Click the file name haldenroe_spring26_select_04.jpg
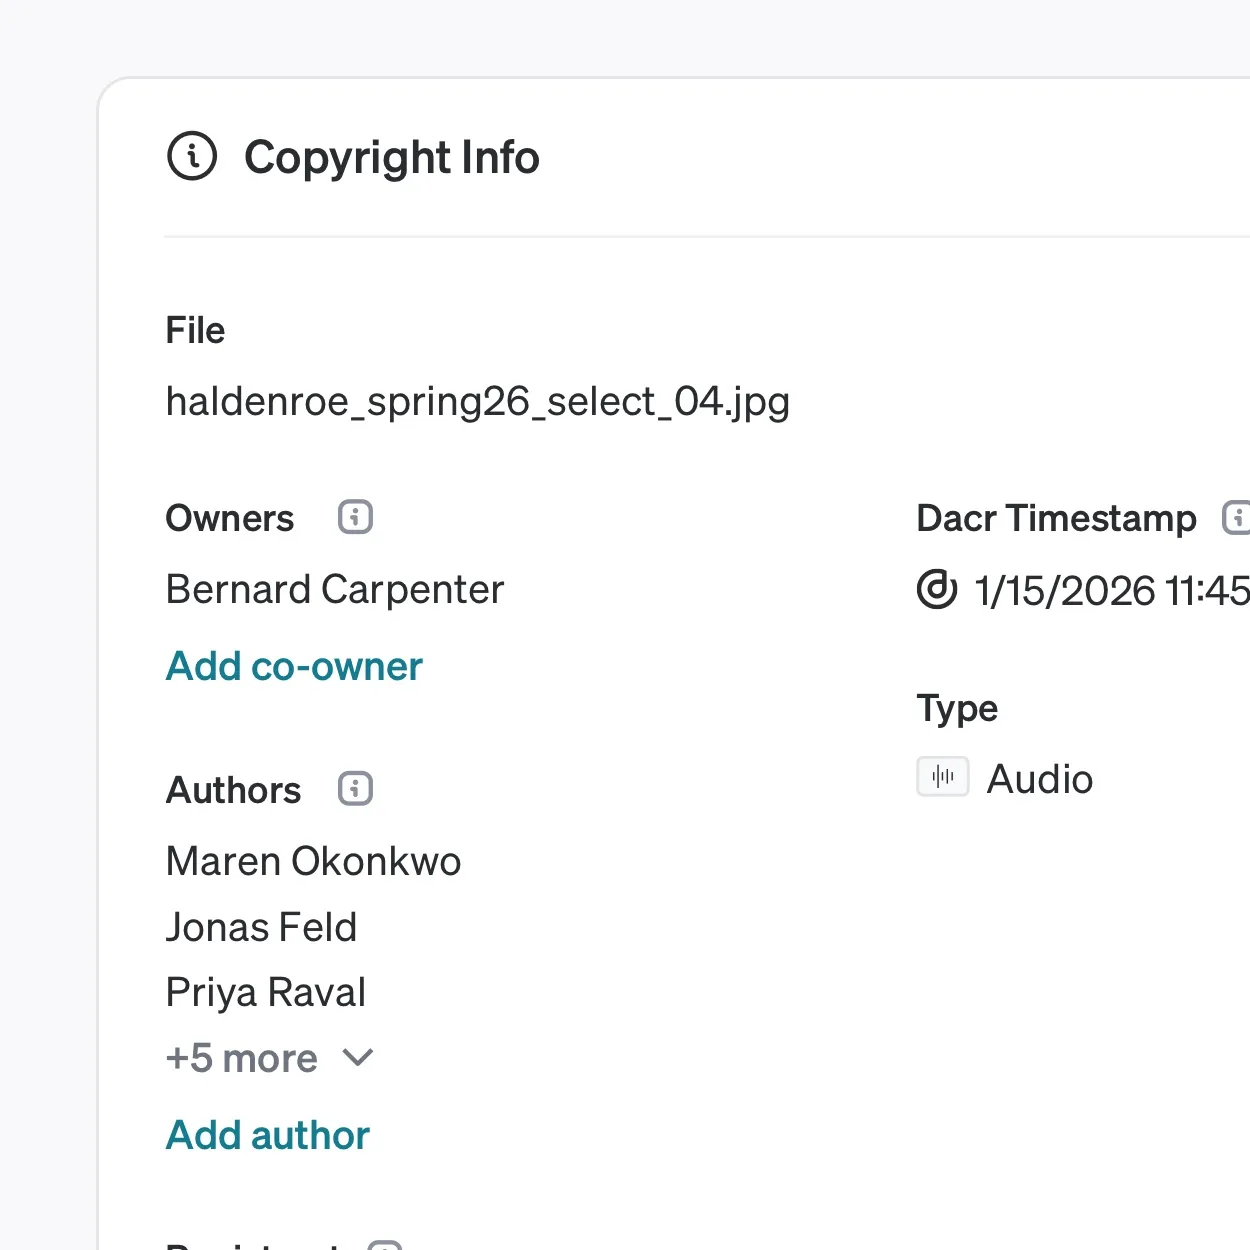This screenshot has height=1250, width=1250. coord(478,402)
